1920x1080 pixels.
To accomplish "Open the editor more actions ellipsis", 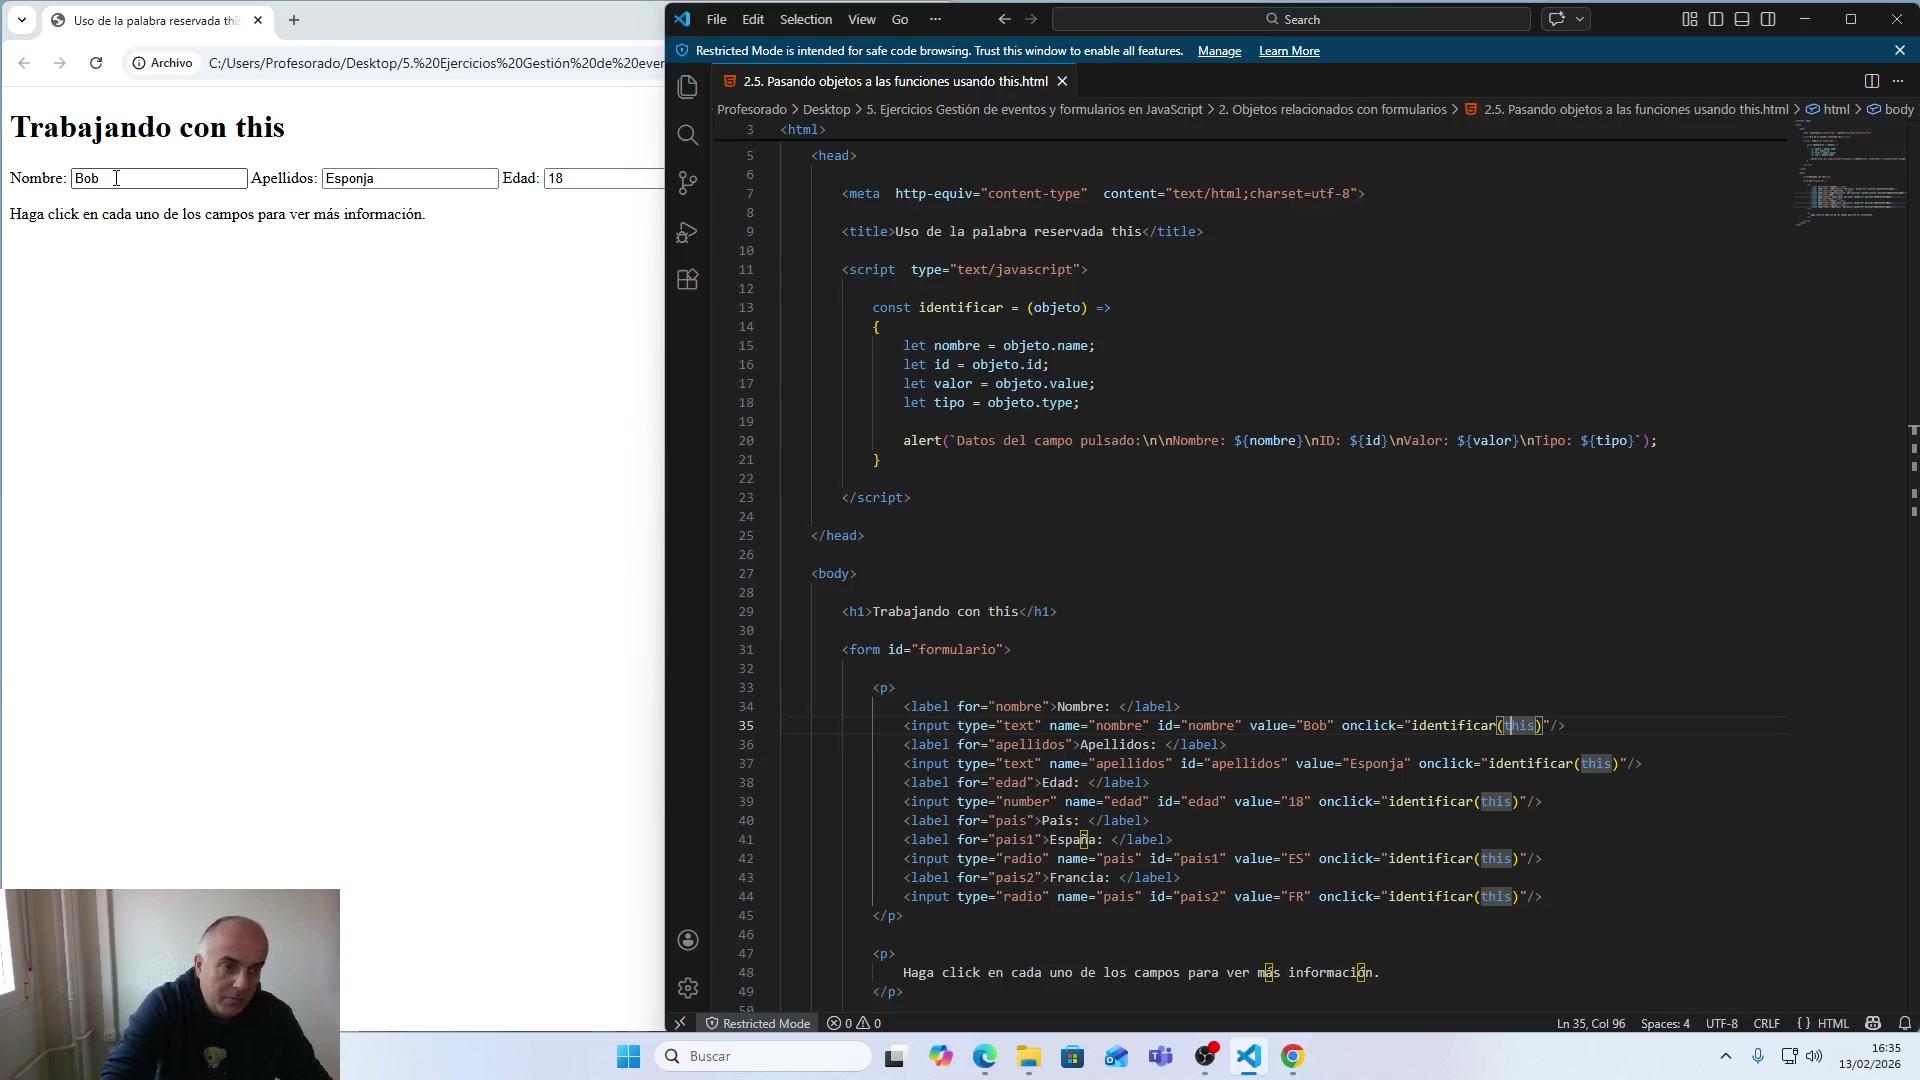I will tap(1898, 81).
